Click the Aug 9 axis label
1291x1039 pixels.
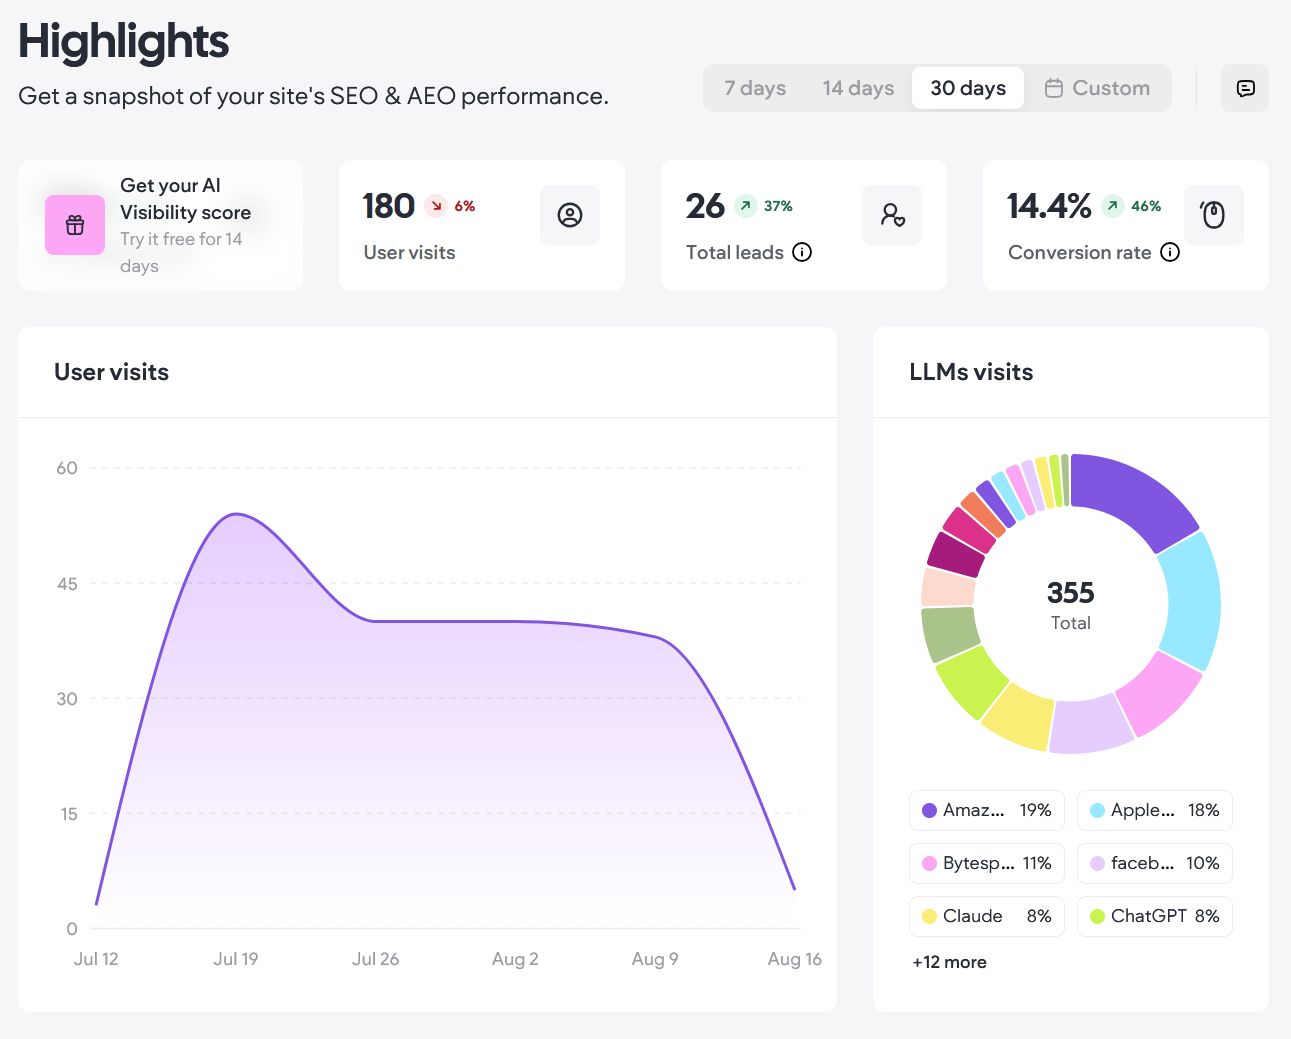tap(655, 959)
